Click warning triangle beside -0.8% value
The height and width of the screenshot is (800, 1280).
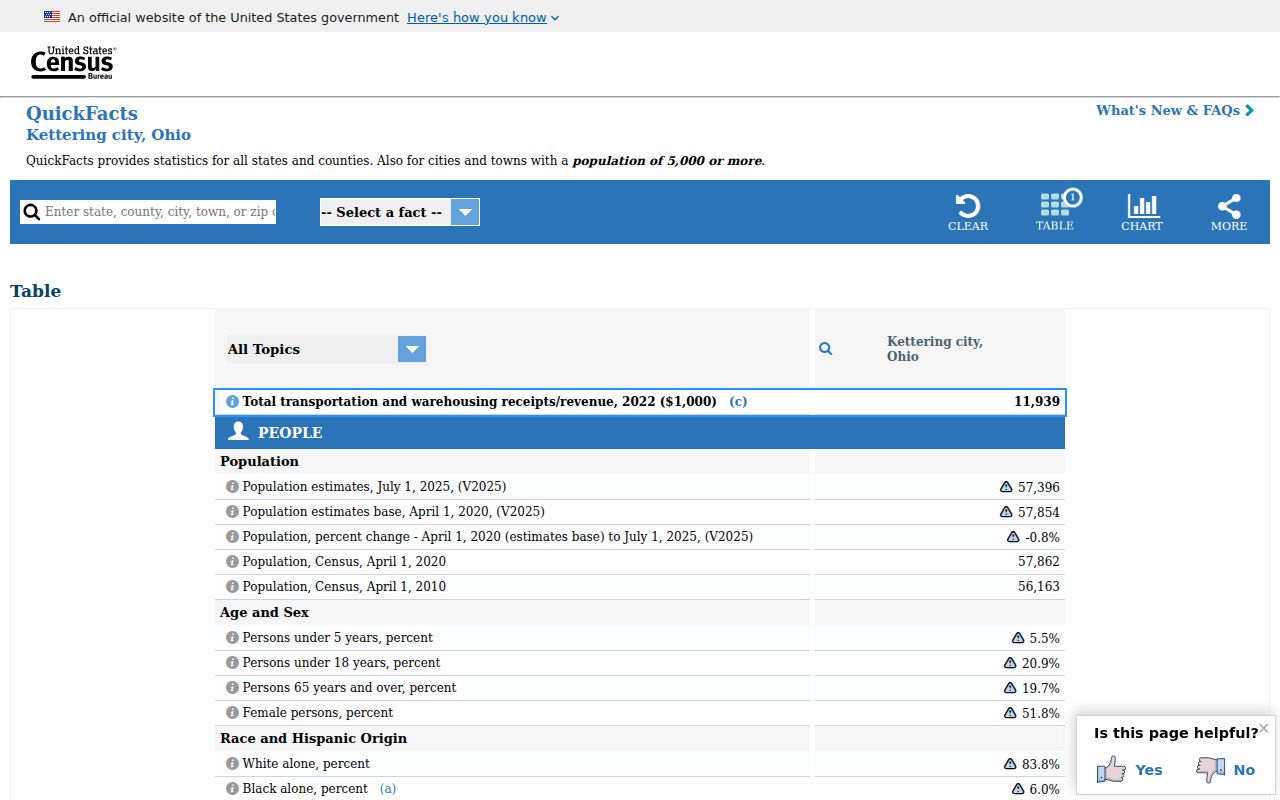tap(1013, 537)
